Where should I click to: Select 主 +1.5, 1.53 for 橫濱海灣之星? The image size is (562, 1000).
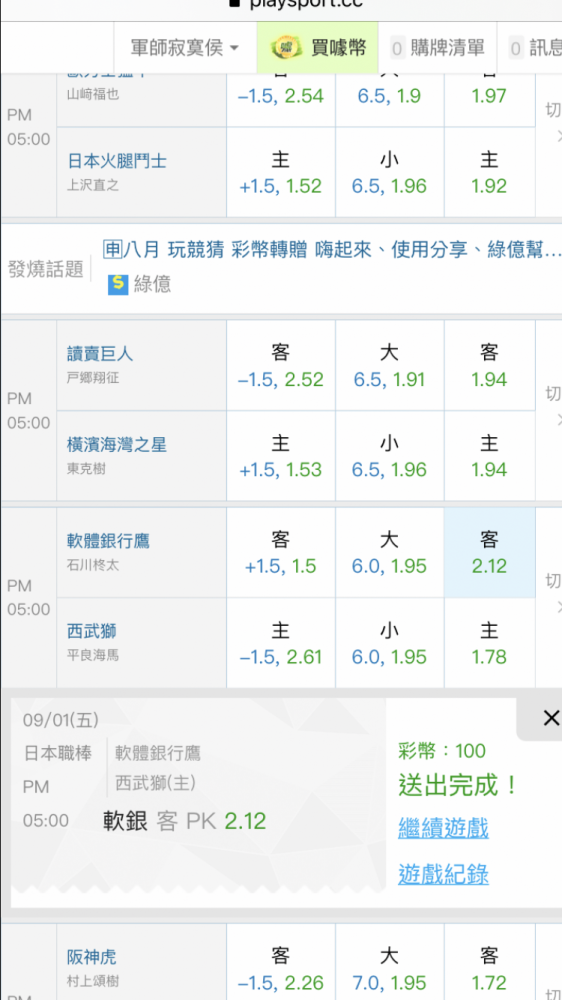pos(281,456)
